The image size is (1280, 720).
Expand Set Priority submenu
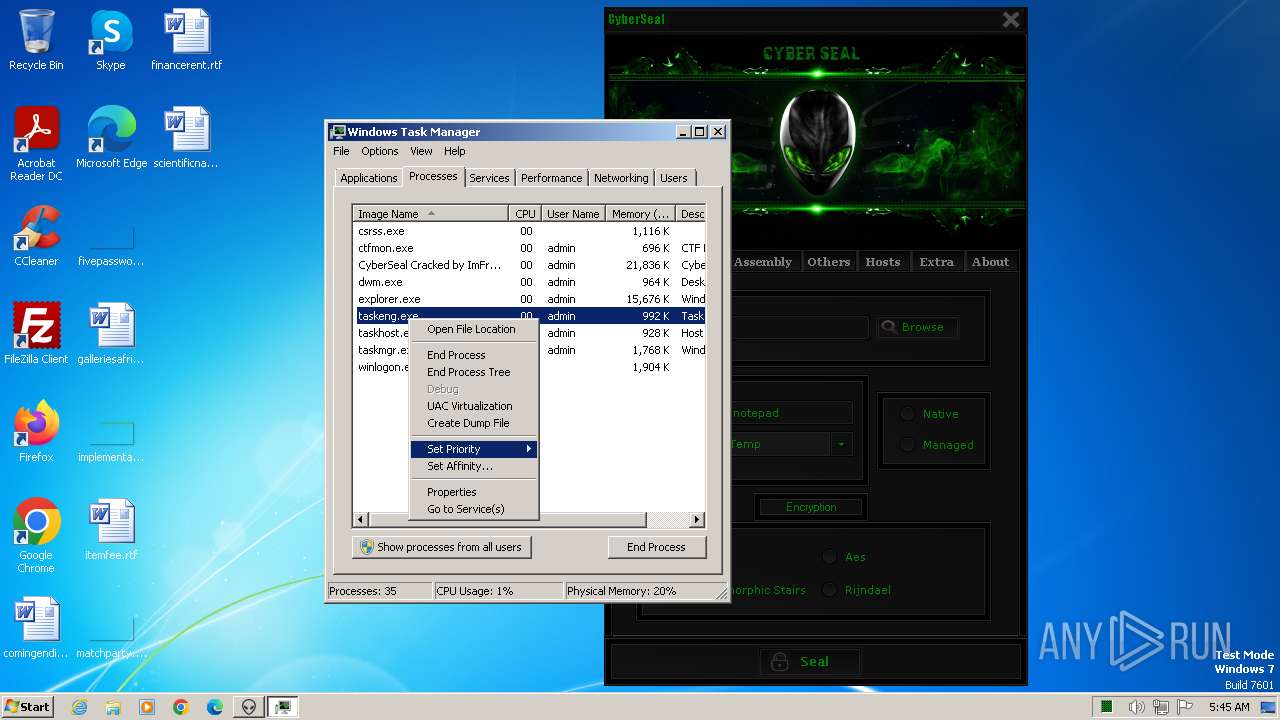[x=474, y=449]
